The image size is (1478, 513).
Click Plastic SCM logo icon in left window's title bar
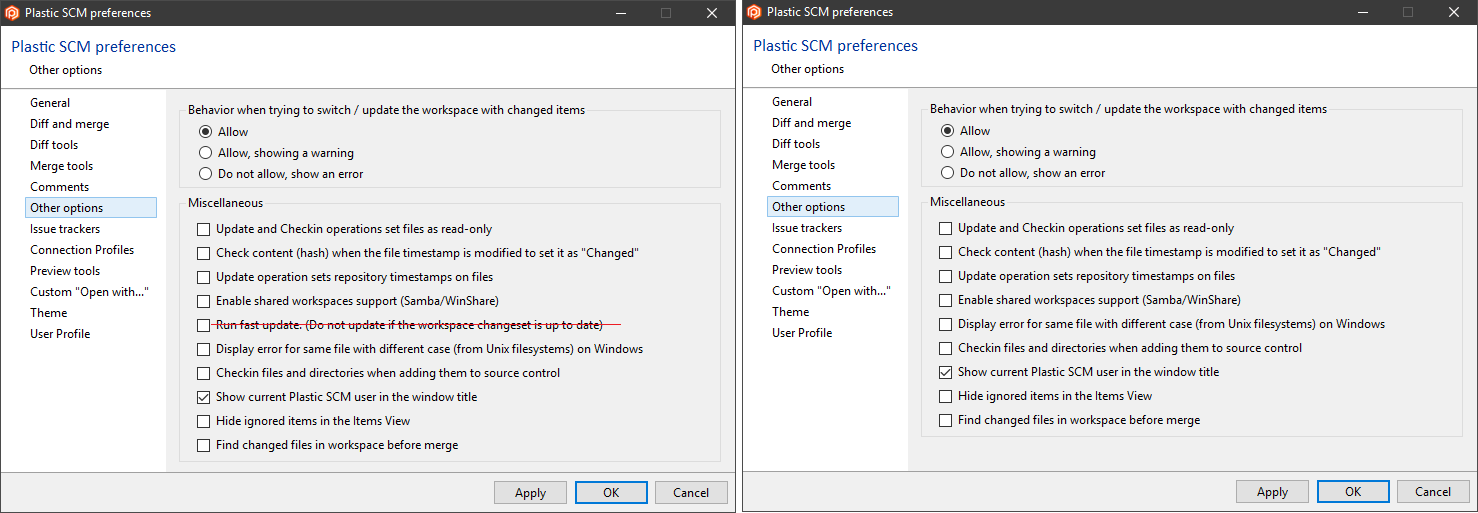tap(12, 13)
